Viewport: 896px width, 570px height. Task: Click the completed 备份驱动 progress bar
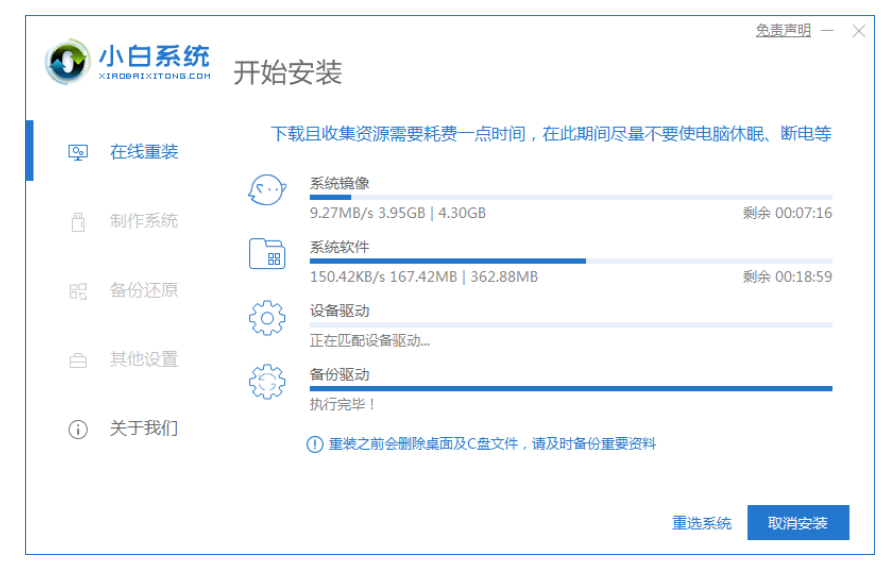point(570,388)
